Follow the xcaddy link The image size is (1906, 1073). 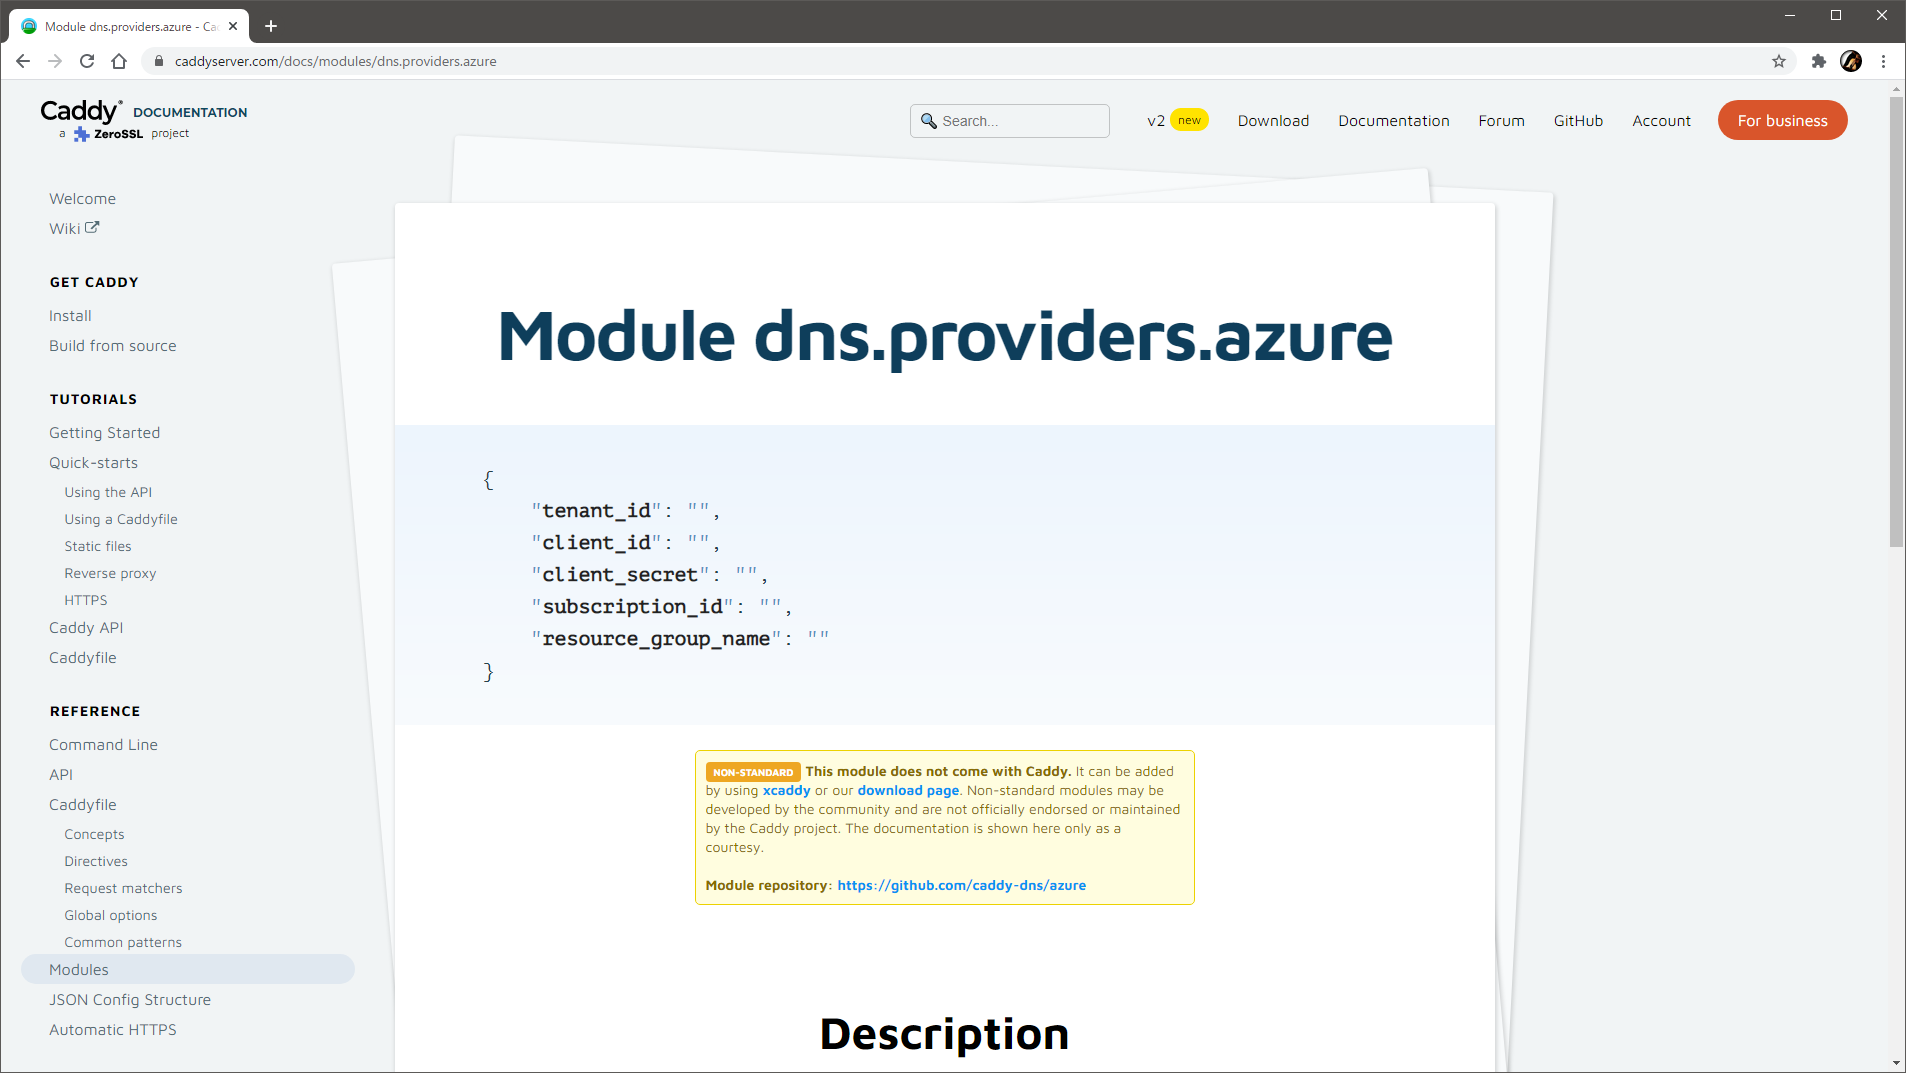click(x=784, y=790)
